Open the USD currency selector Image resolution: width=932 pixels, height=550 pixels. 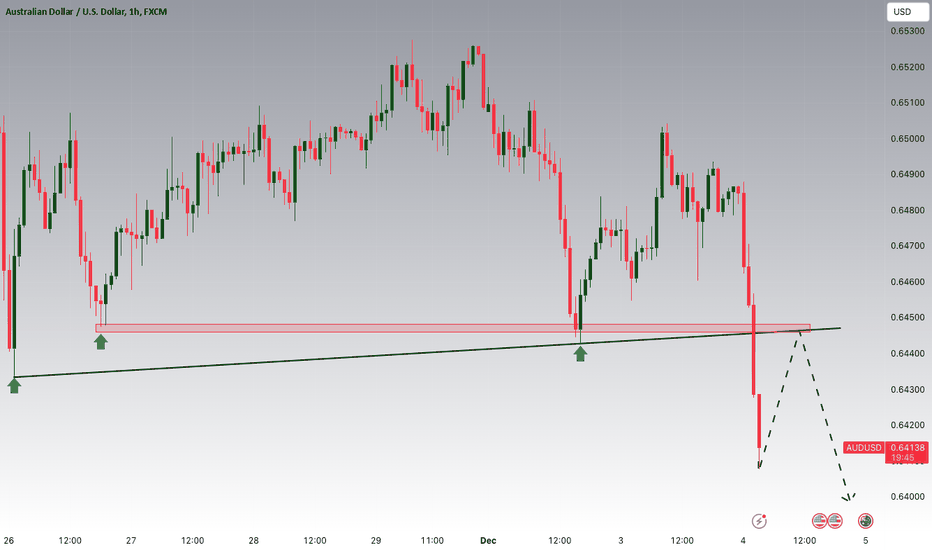[902, 12]
